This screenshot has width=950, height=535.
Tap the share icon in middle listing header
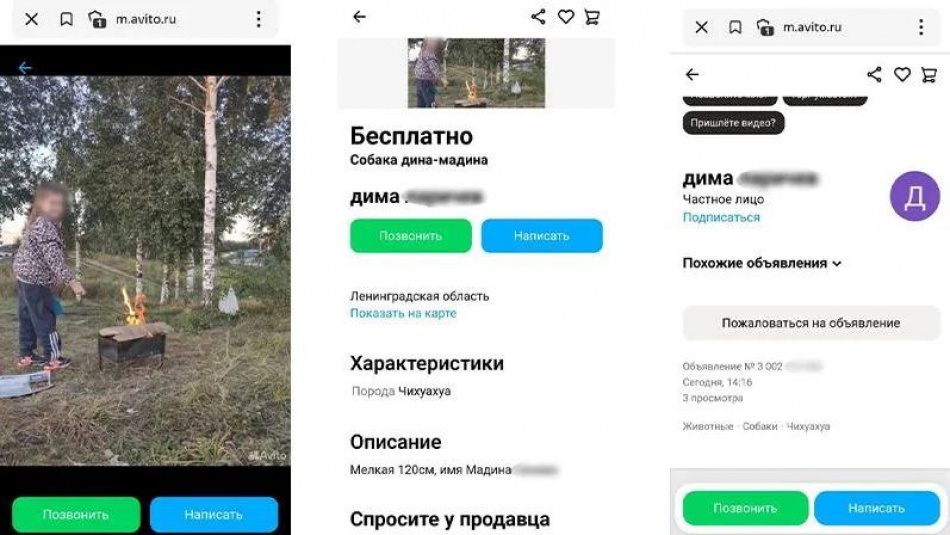(537, 17)
